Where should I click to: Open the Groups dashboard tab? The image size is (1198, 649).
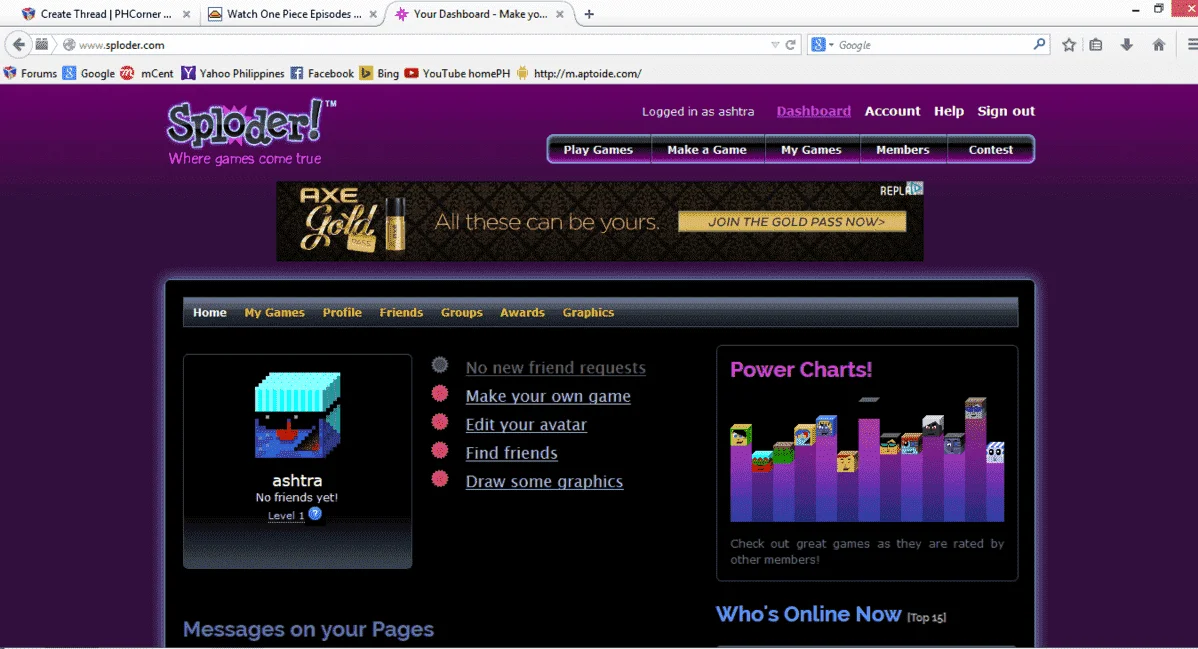coord(461,313)
